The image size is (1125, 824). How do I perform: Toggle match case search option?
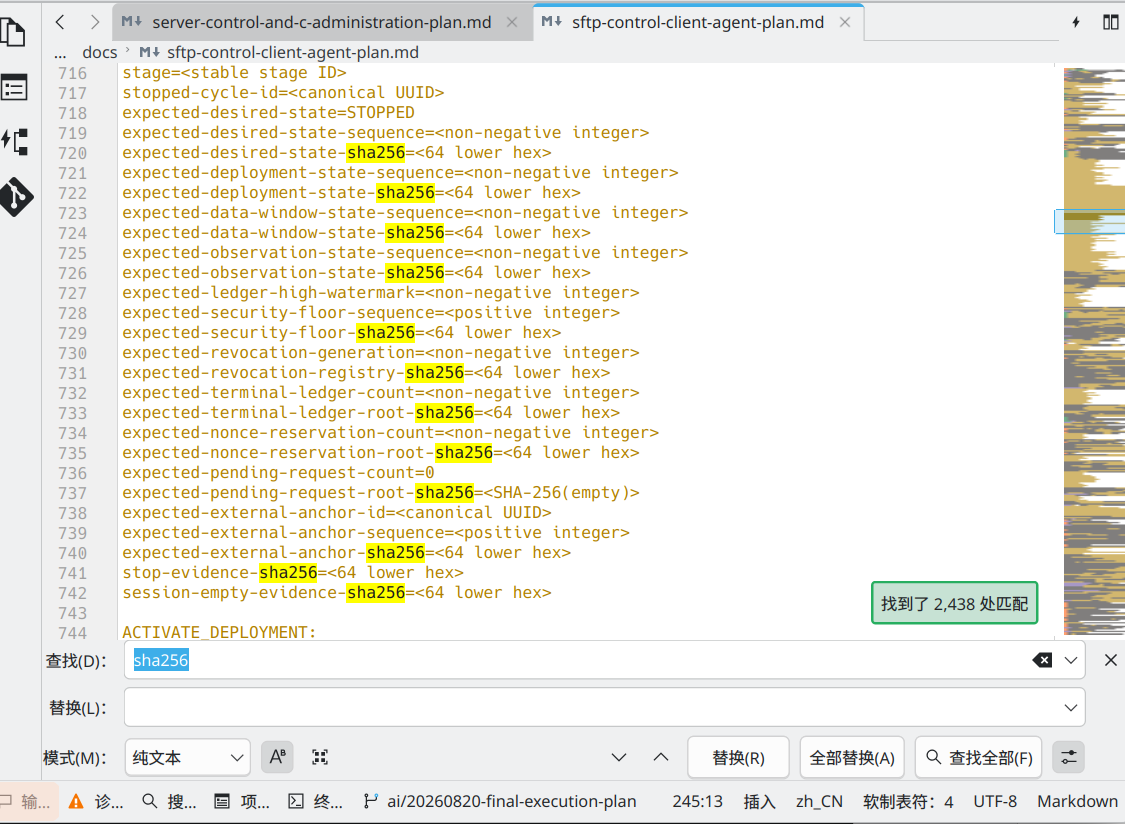pos(278,757)
